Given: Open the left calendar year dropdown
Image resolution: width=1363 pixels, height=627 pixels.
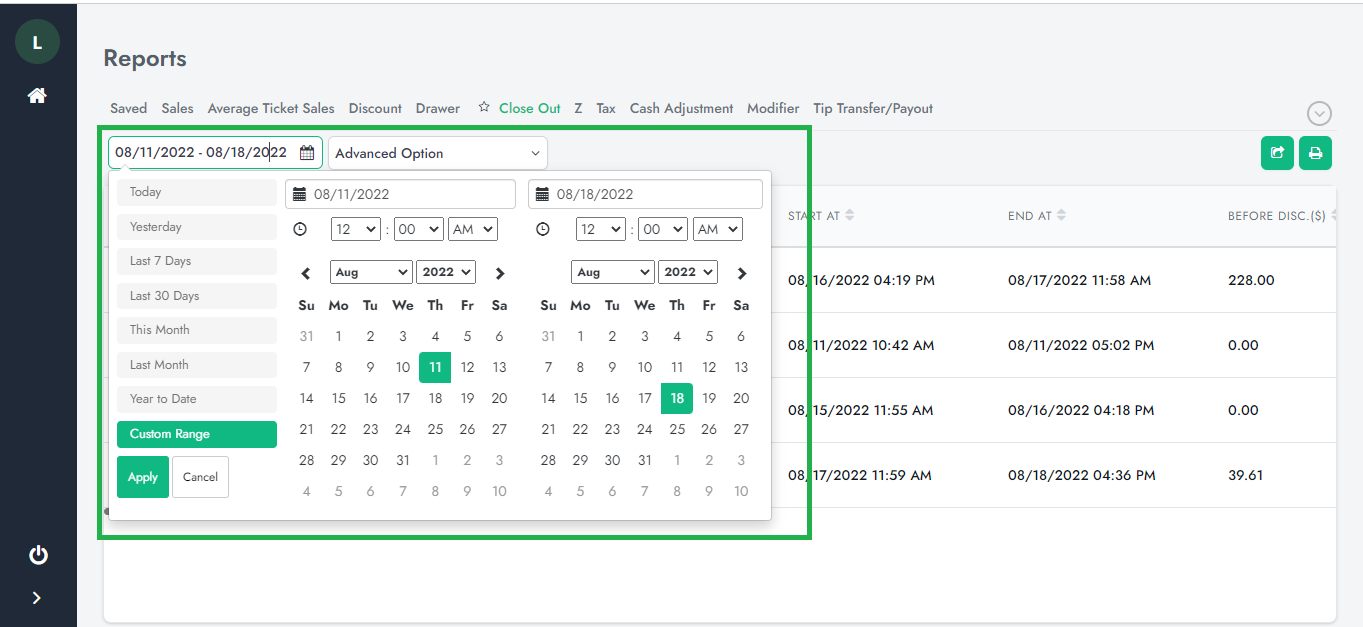Looking at the screenshot, I should (446, 272).
